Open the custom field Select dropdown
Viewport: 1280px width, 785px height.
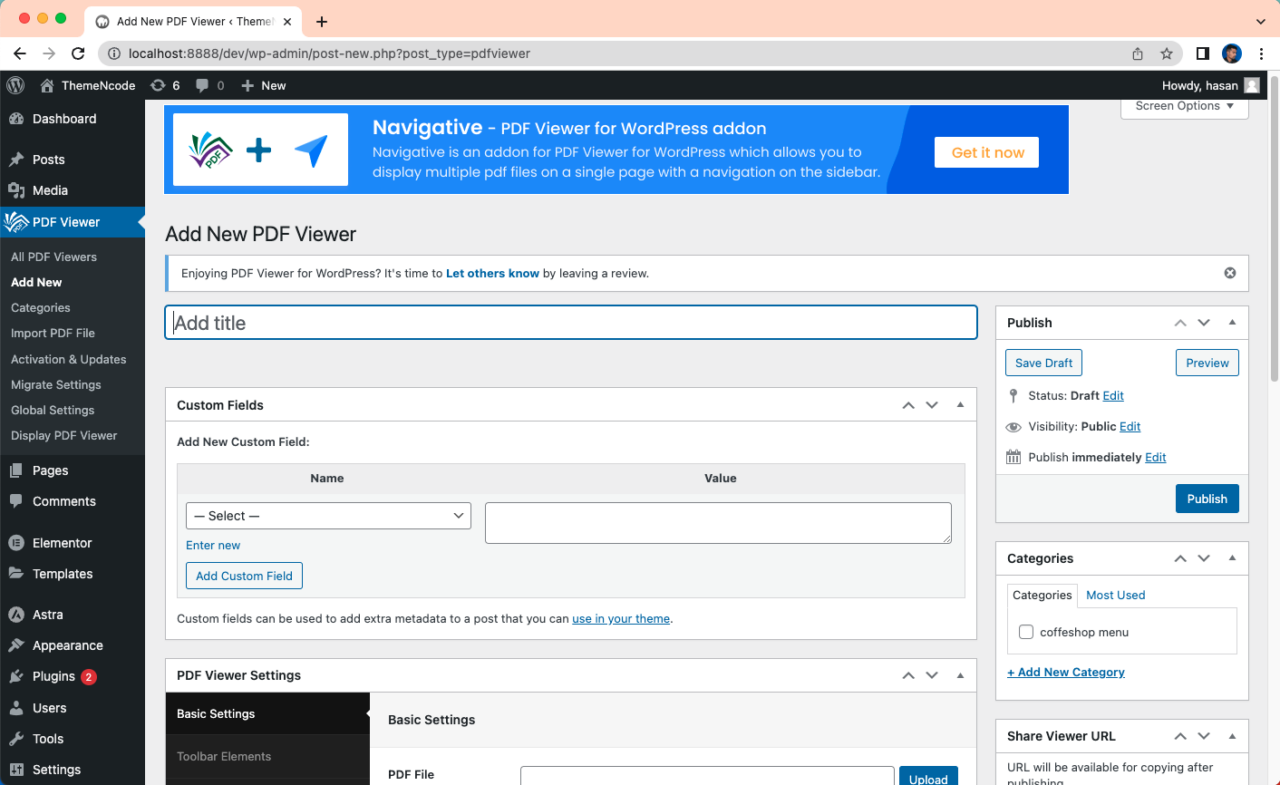328,516
